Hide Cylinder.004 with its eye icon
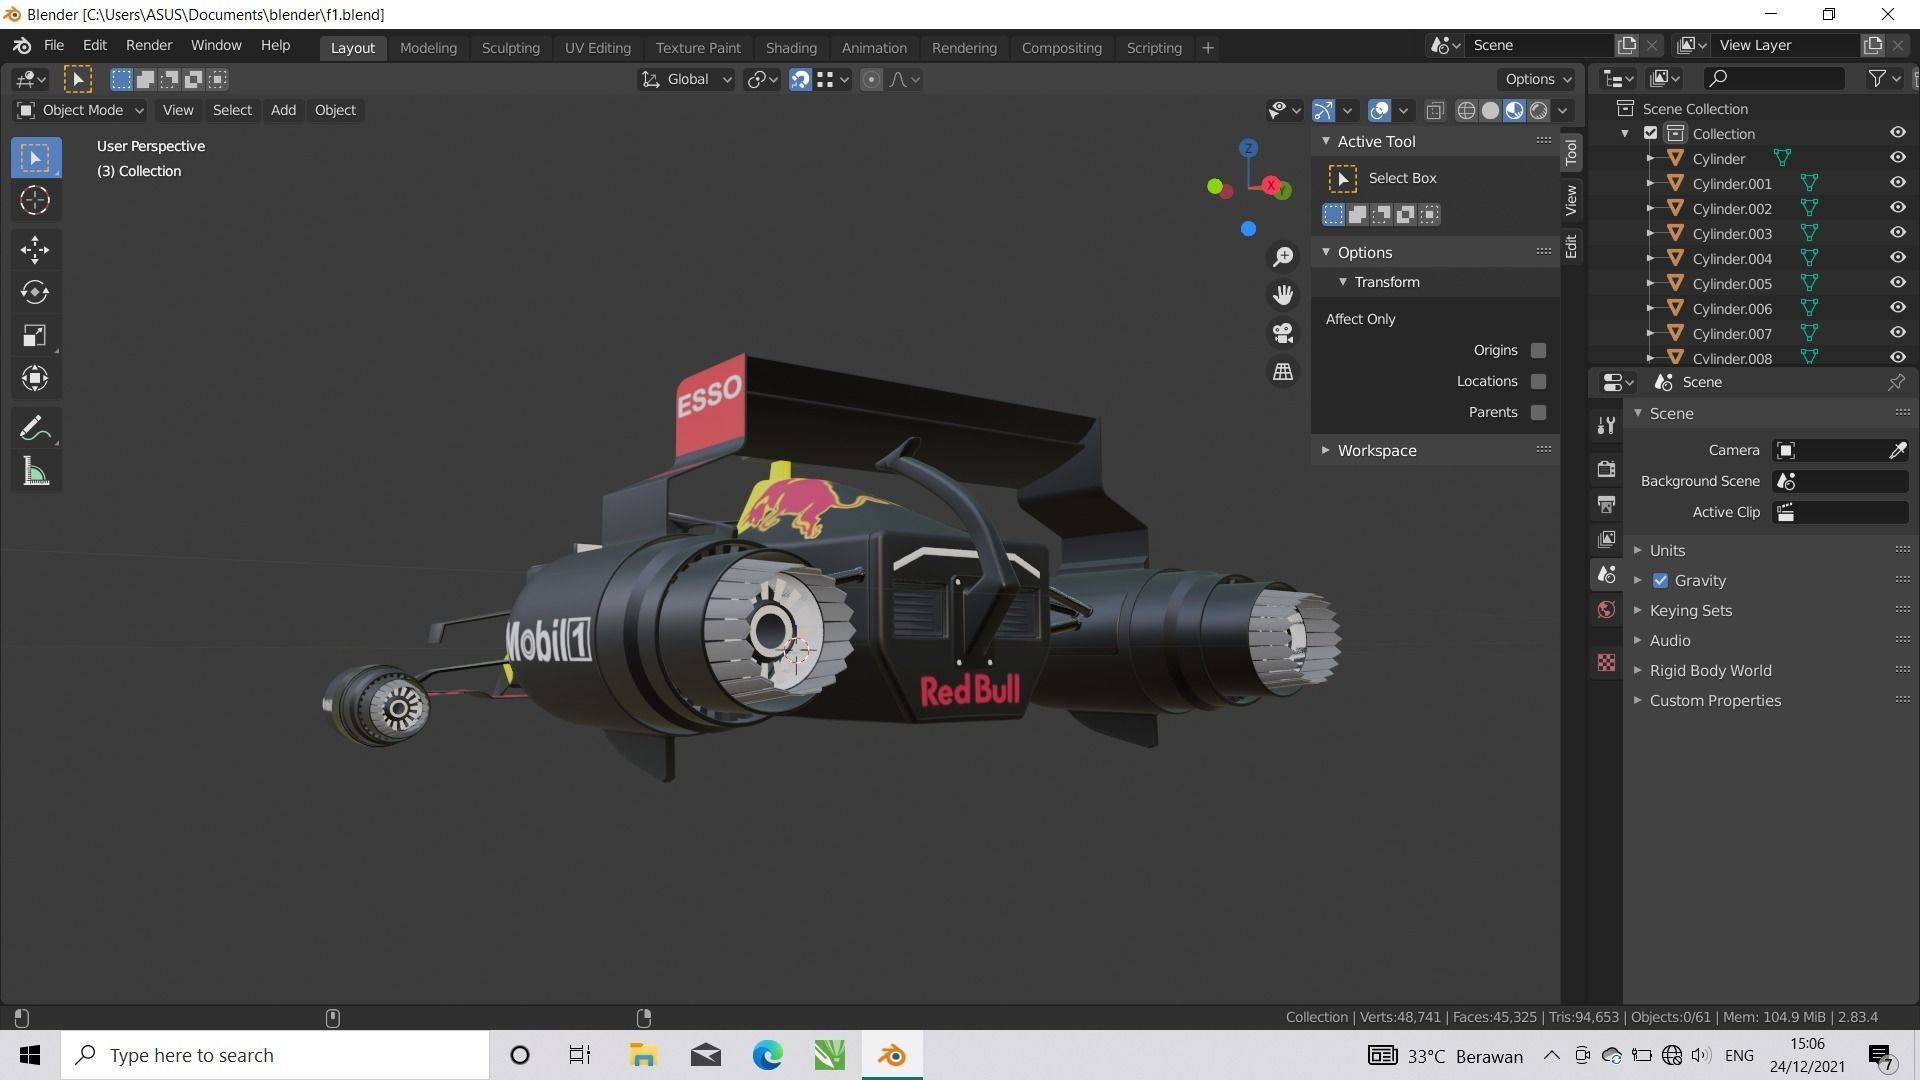Image resolution: width=1920 pixels, height=1080 pixels. [x=1897, y=258]
